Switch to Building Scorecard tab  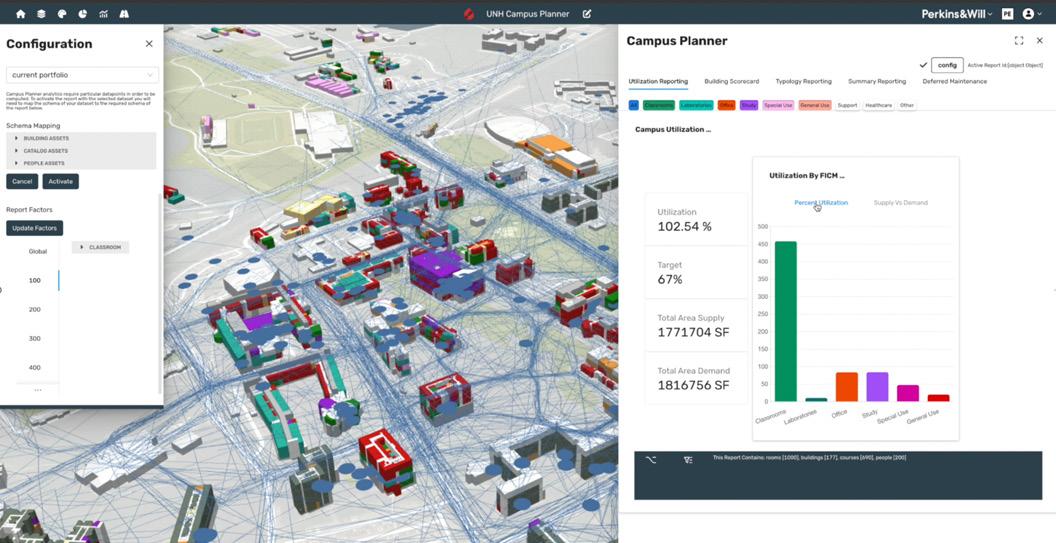pos(731,81)
